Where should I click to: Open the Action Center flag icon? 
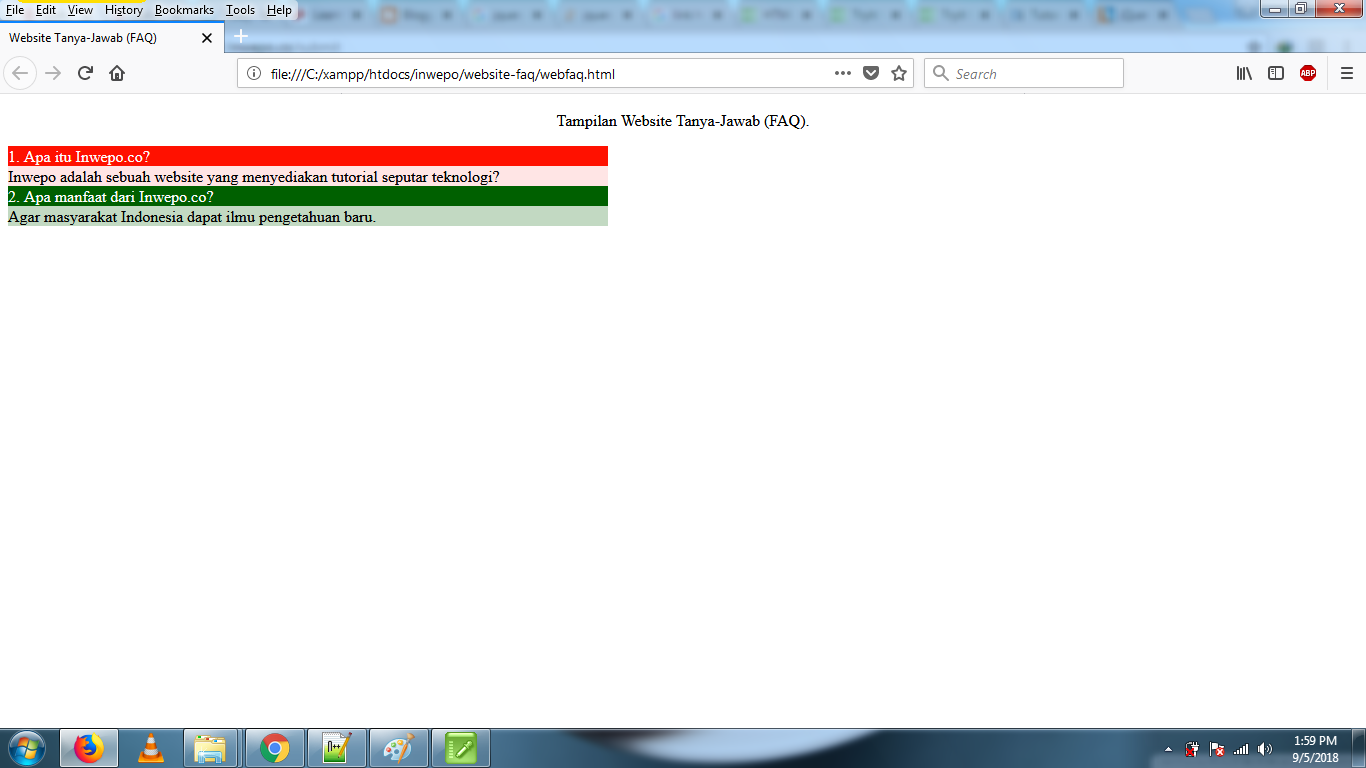1217,749
